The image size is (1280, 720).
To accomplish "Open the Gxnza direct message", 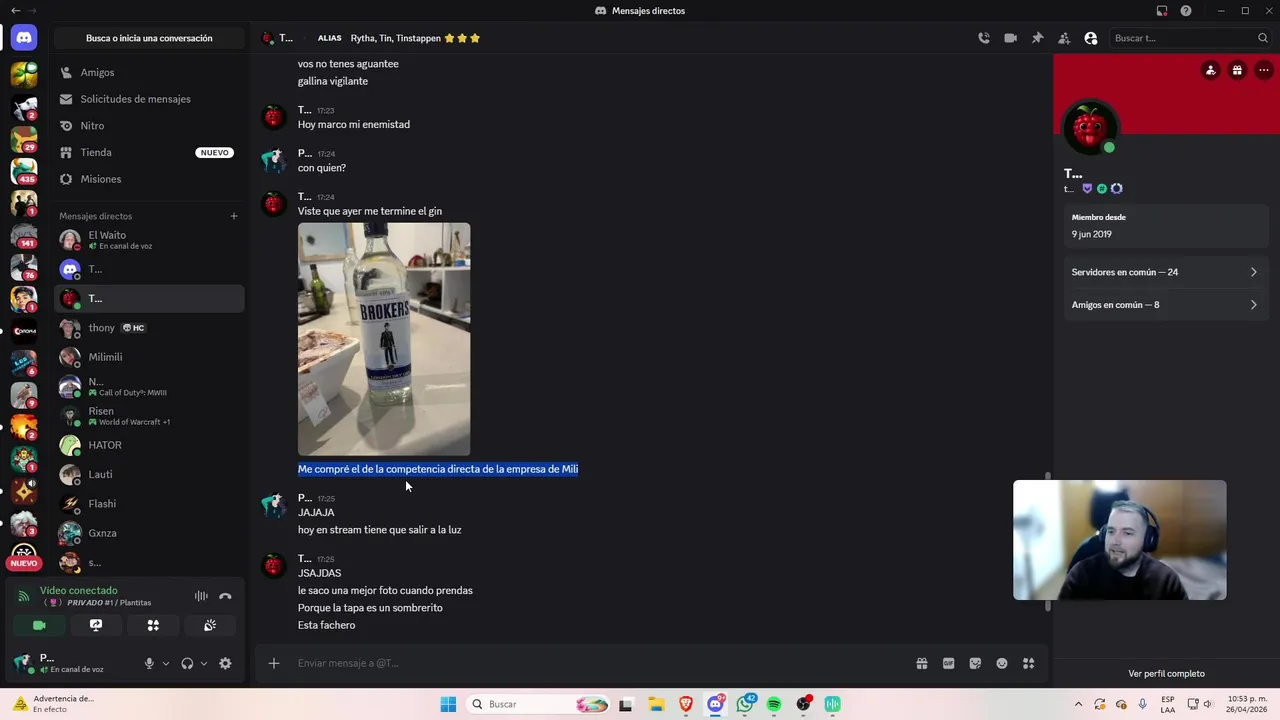I will click(149, 533).
